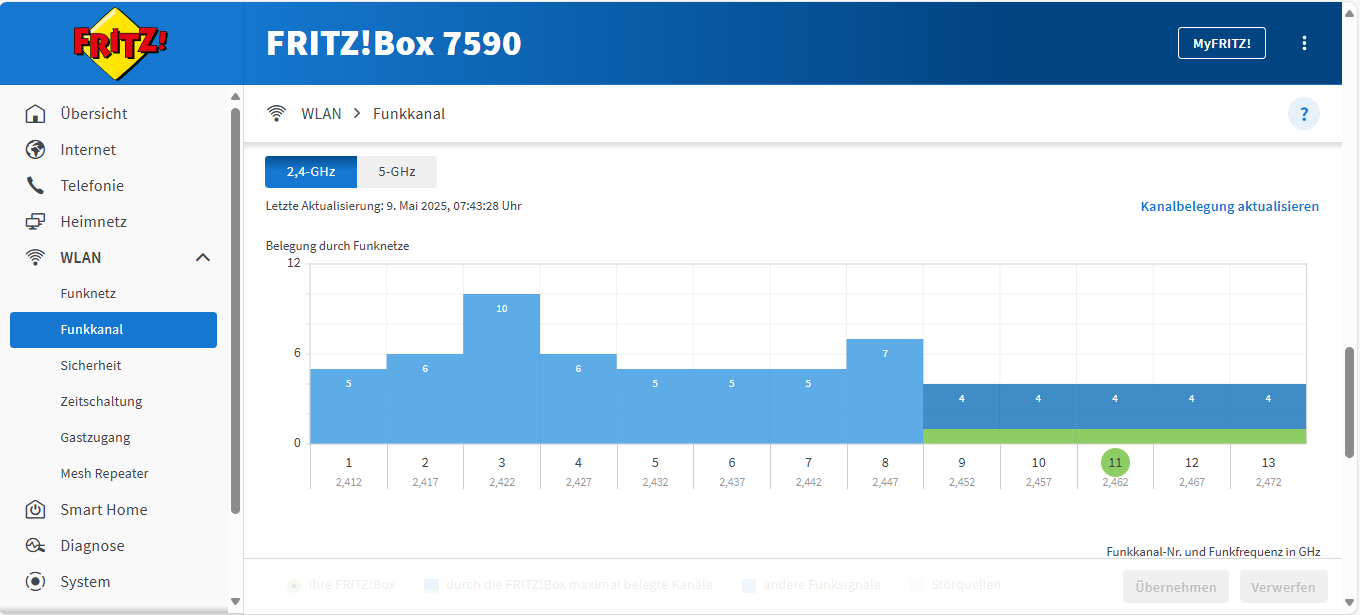Viewport: 1360px width, 615px height.
Task: Click the Heimnetz network icon
Action: 35,222
